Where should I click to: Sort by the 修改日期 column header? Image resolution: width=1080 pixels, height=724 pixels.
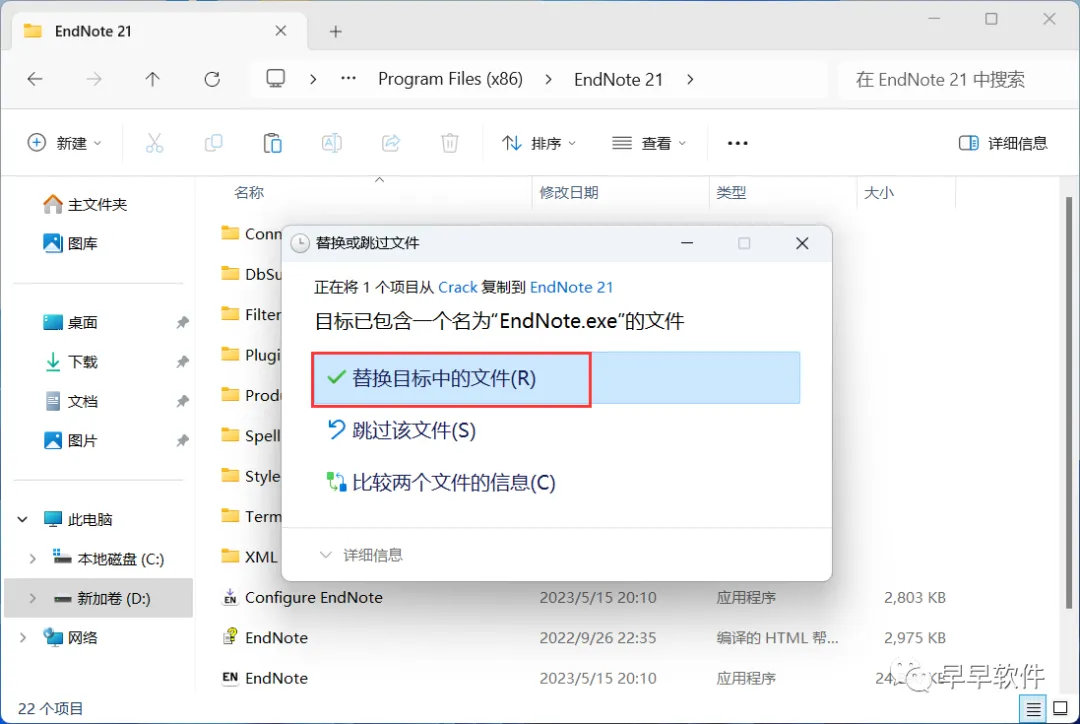click(569, 193)
